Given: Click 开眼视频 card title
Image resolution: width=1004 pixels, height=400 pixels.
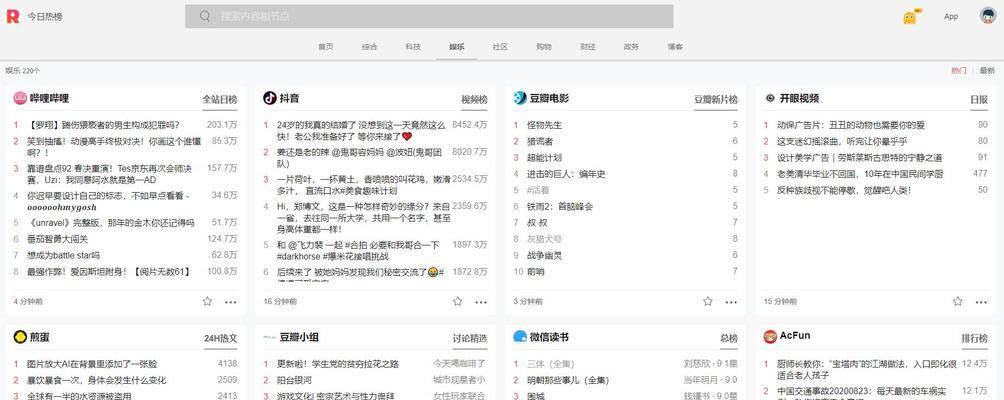Looking at the screenshot, I should pyautogui.click(x=799, y=99).
